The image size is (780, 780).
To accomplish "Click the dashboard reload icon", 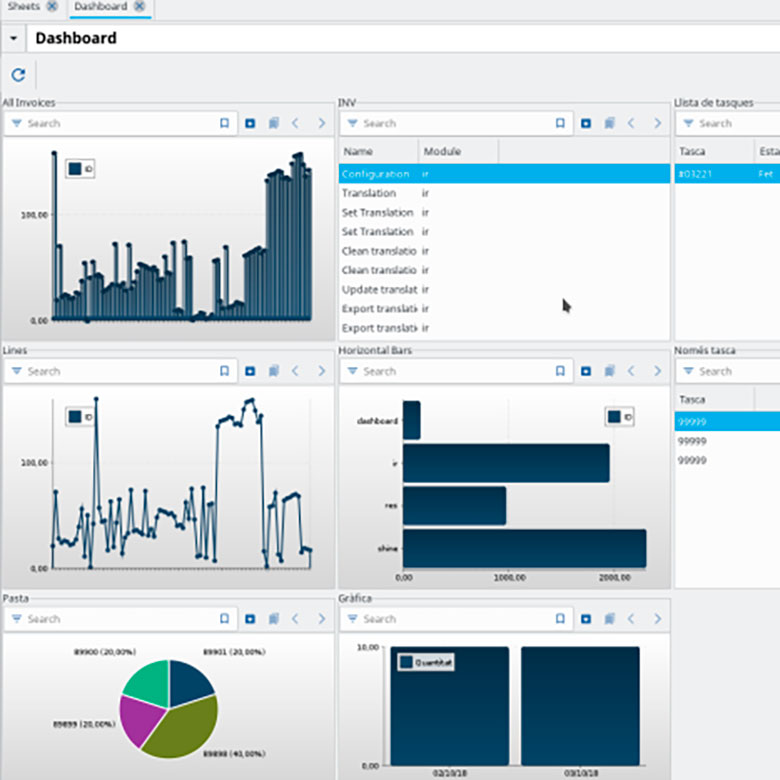I will [18, 75].
